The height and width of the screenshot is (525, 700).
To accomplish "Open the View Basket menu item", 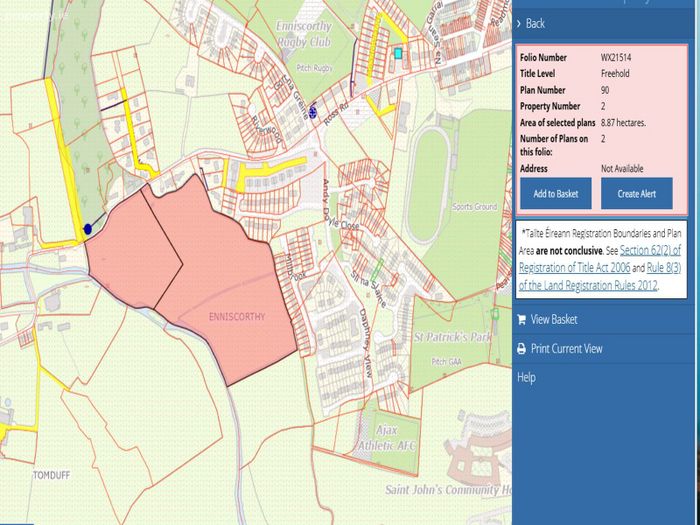I will 554,320.
